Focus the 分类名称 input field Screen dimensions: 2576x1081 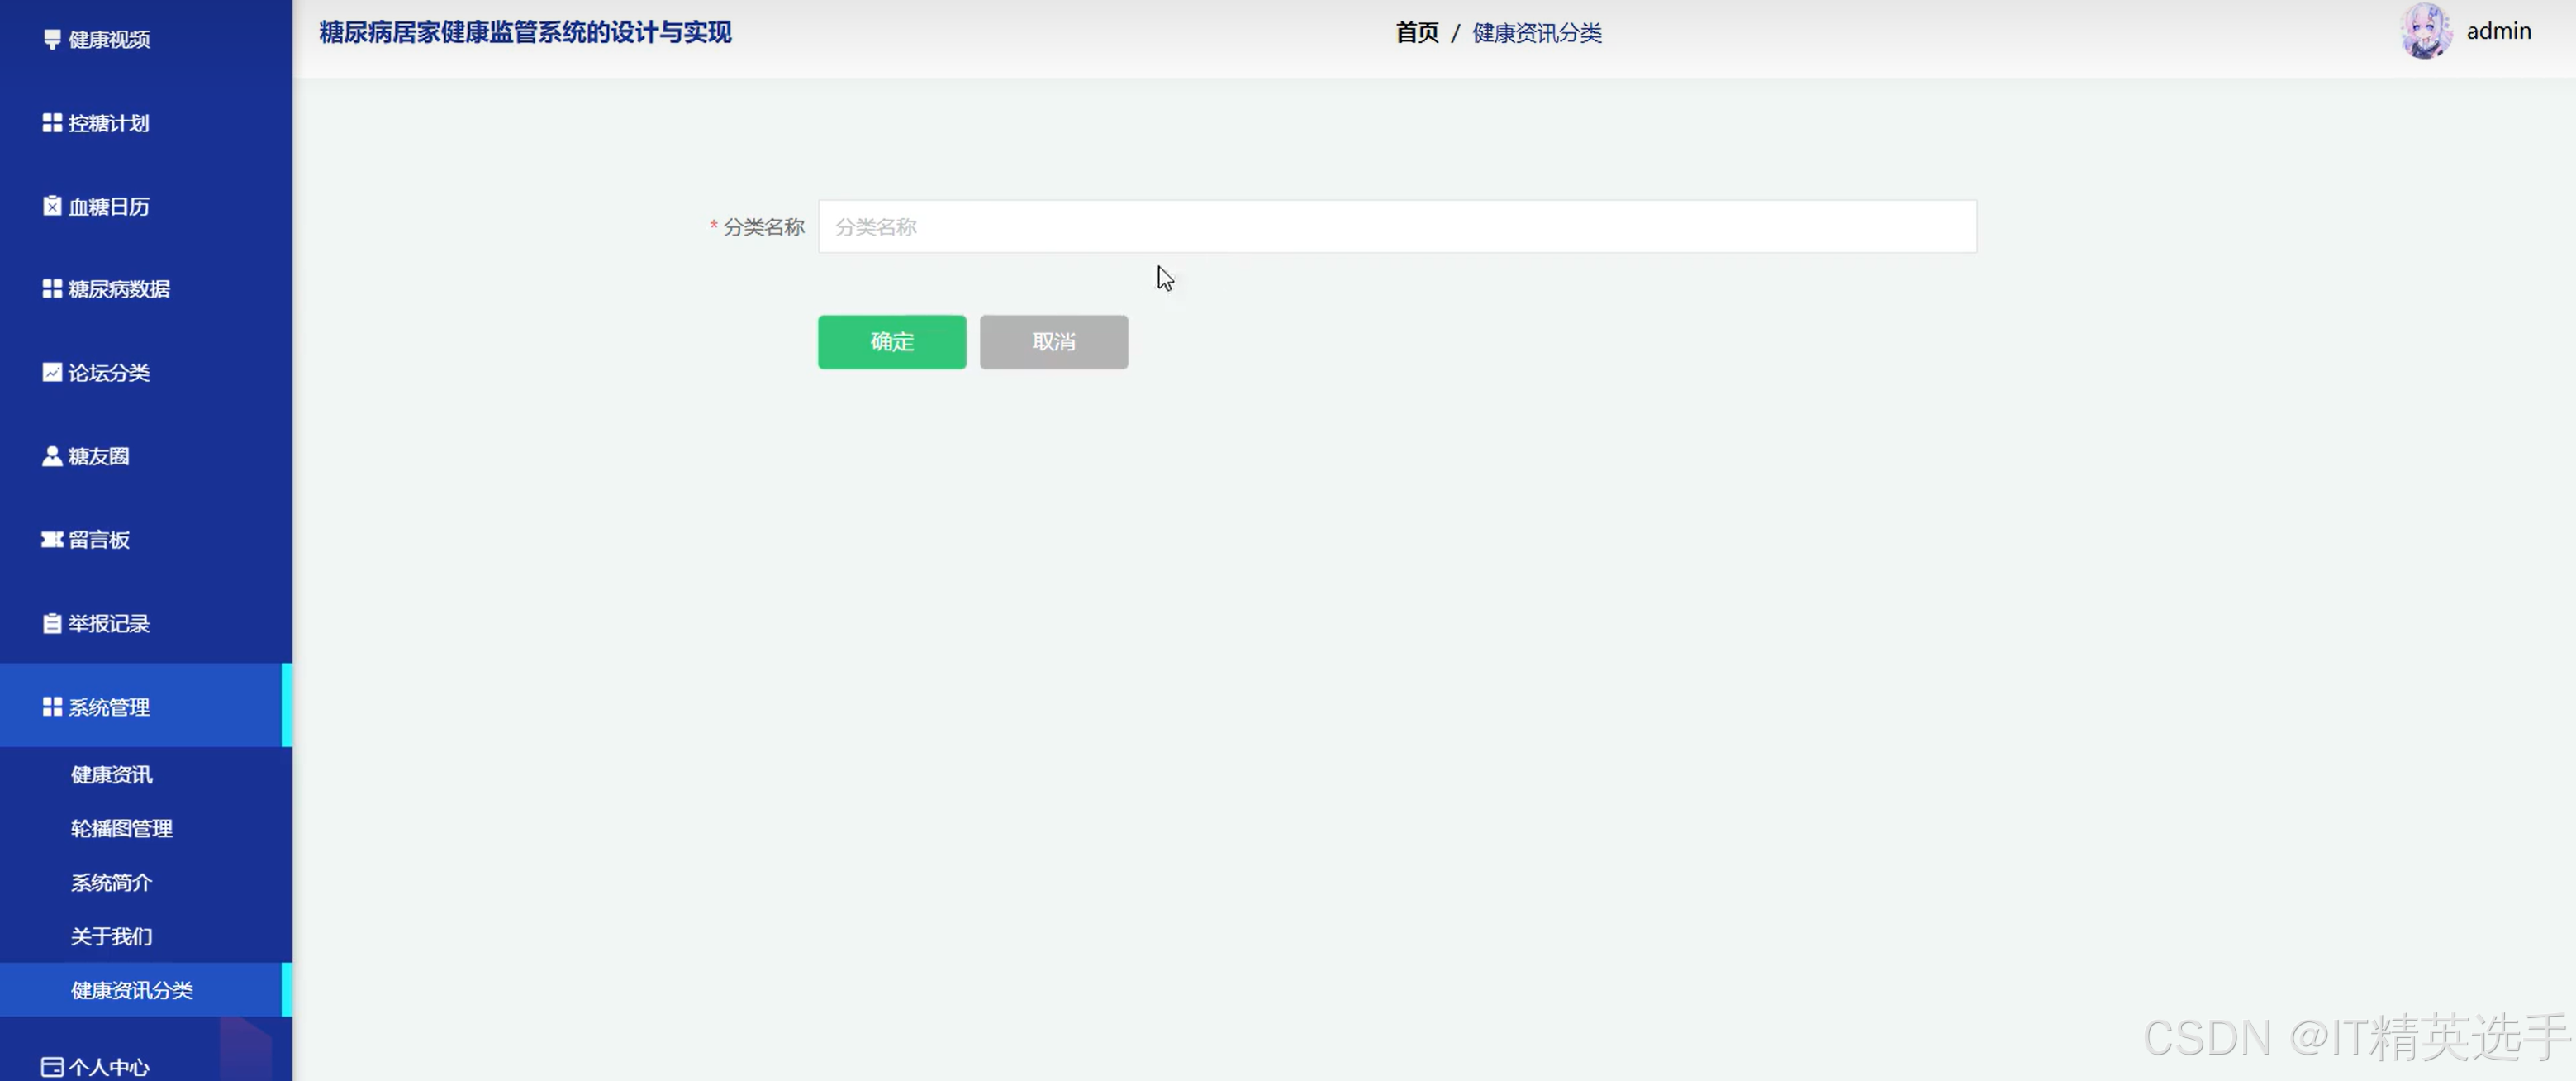1396,226
